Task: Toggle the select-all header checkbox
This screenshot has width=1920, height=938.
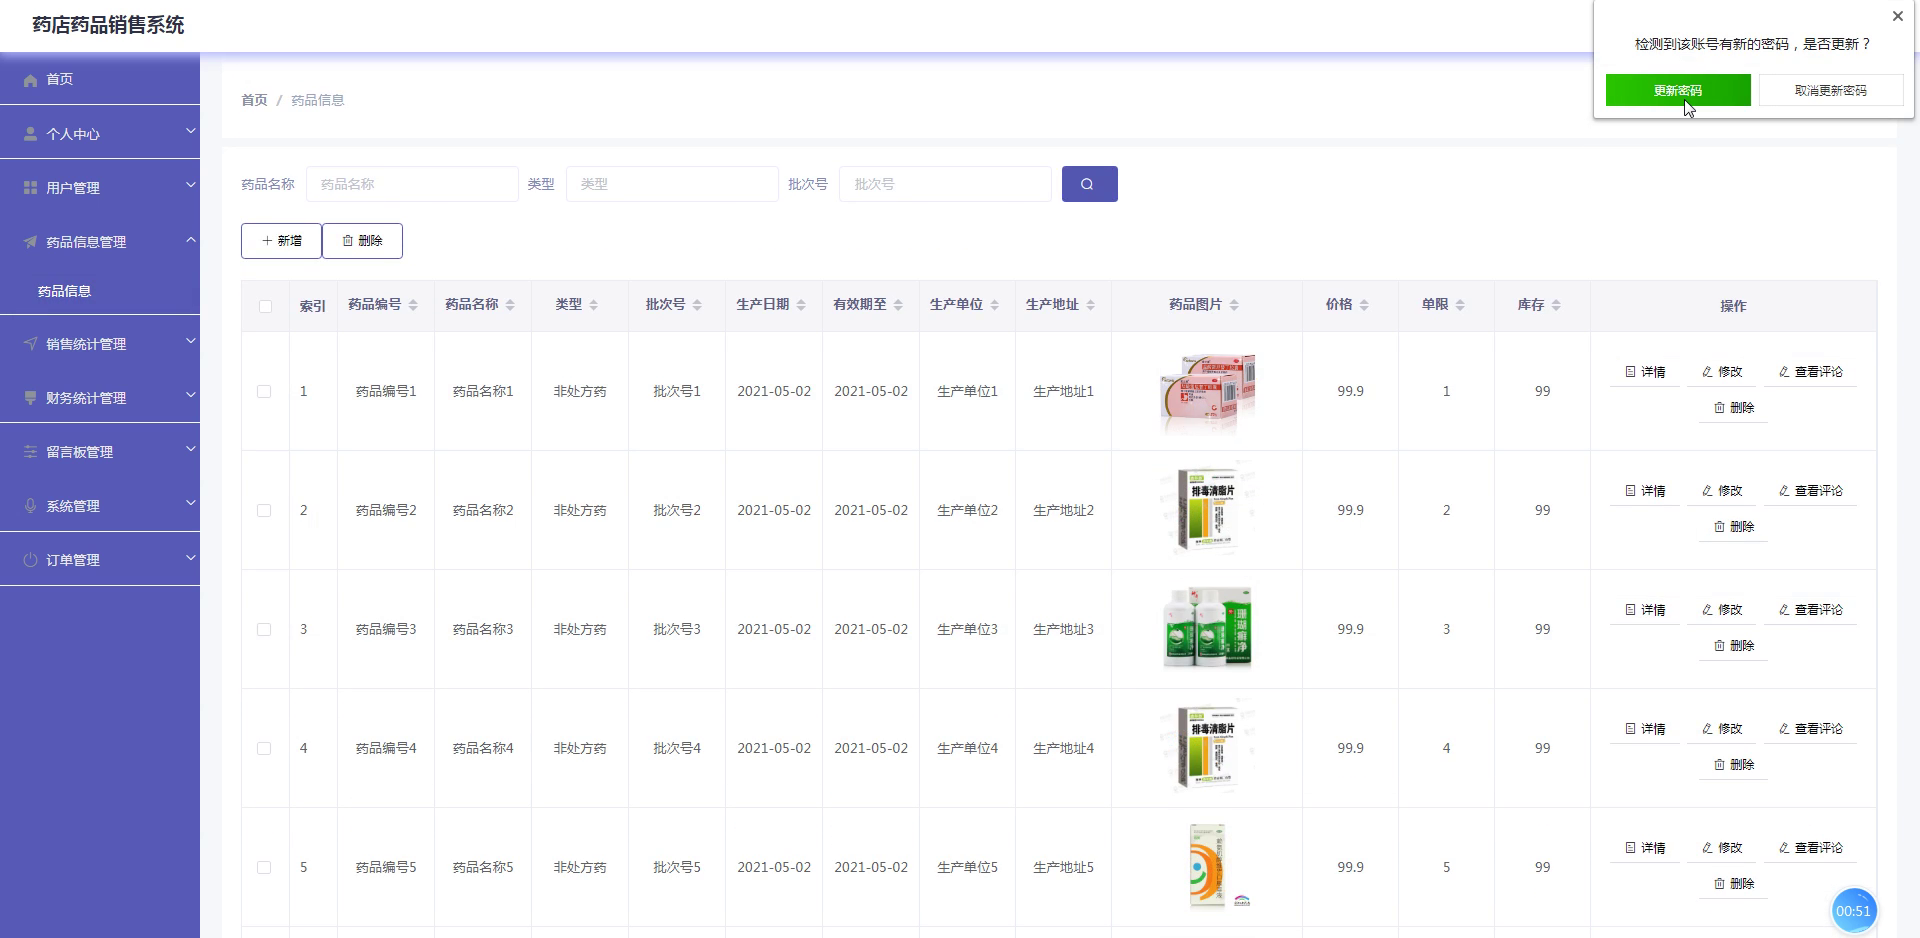Action: [x=265, y=306]
